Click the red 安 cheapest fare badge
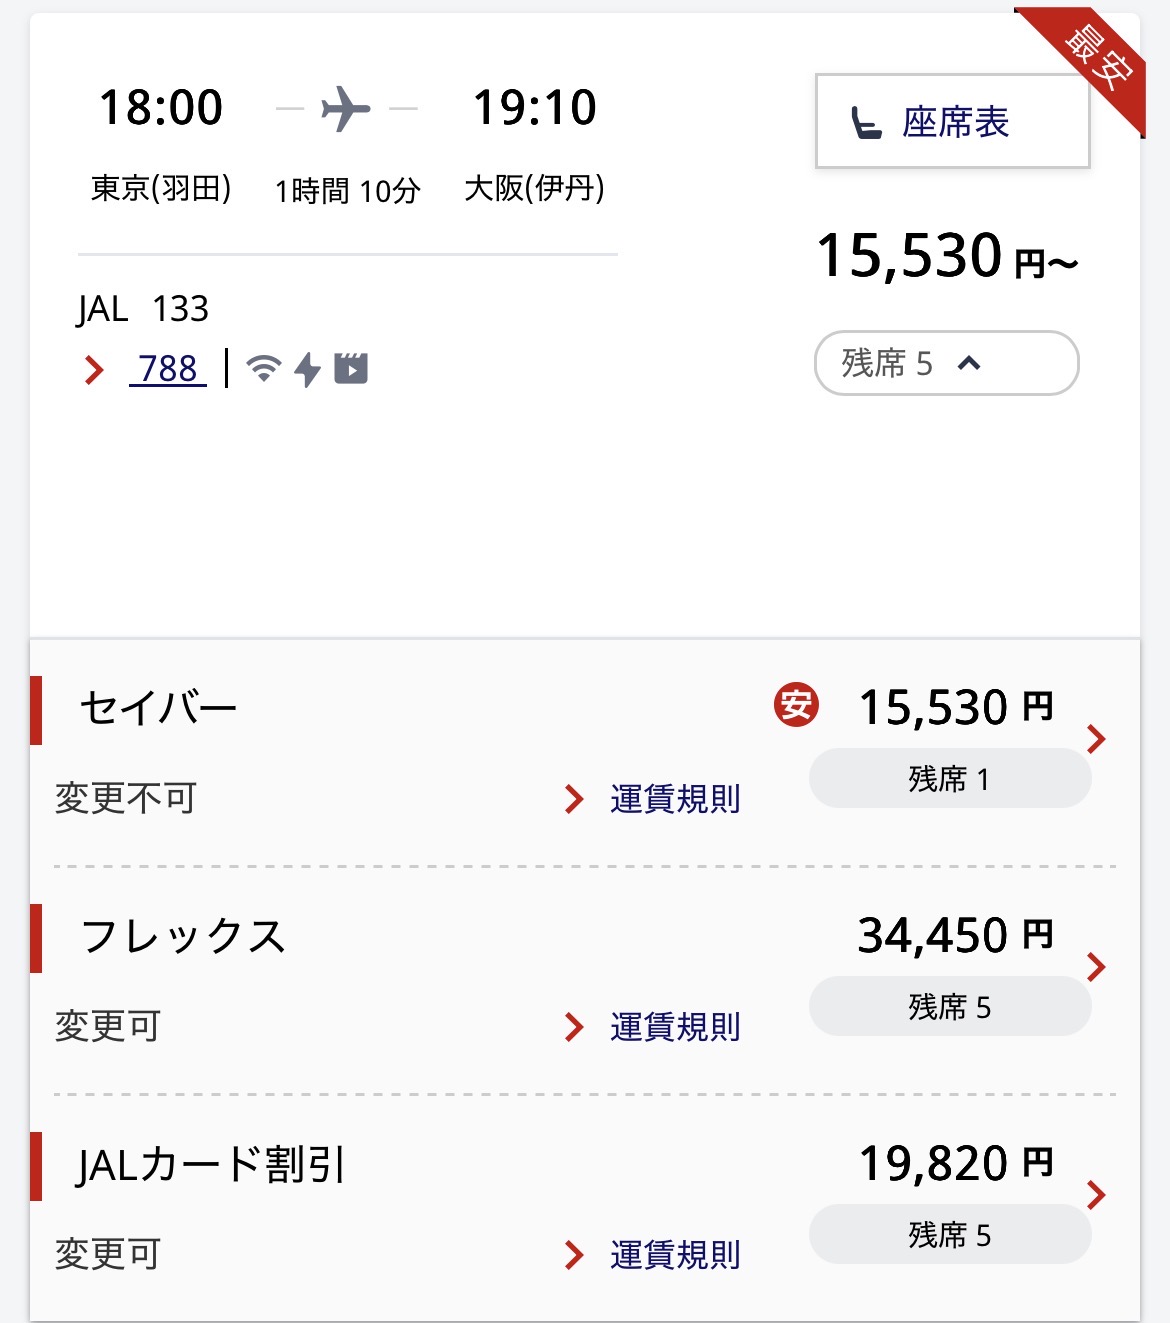 (x=796, y=706)
